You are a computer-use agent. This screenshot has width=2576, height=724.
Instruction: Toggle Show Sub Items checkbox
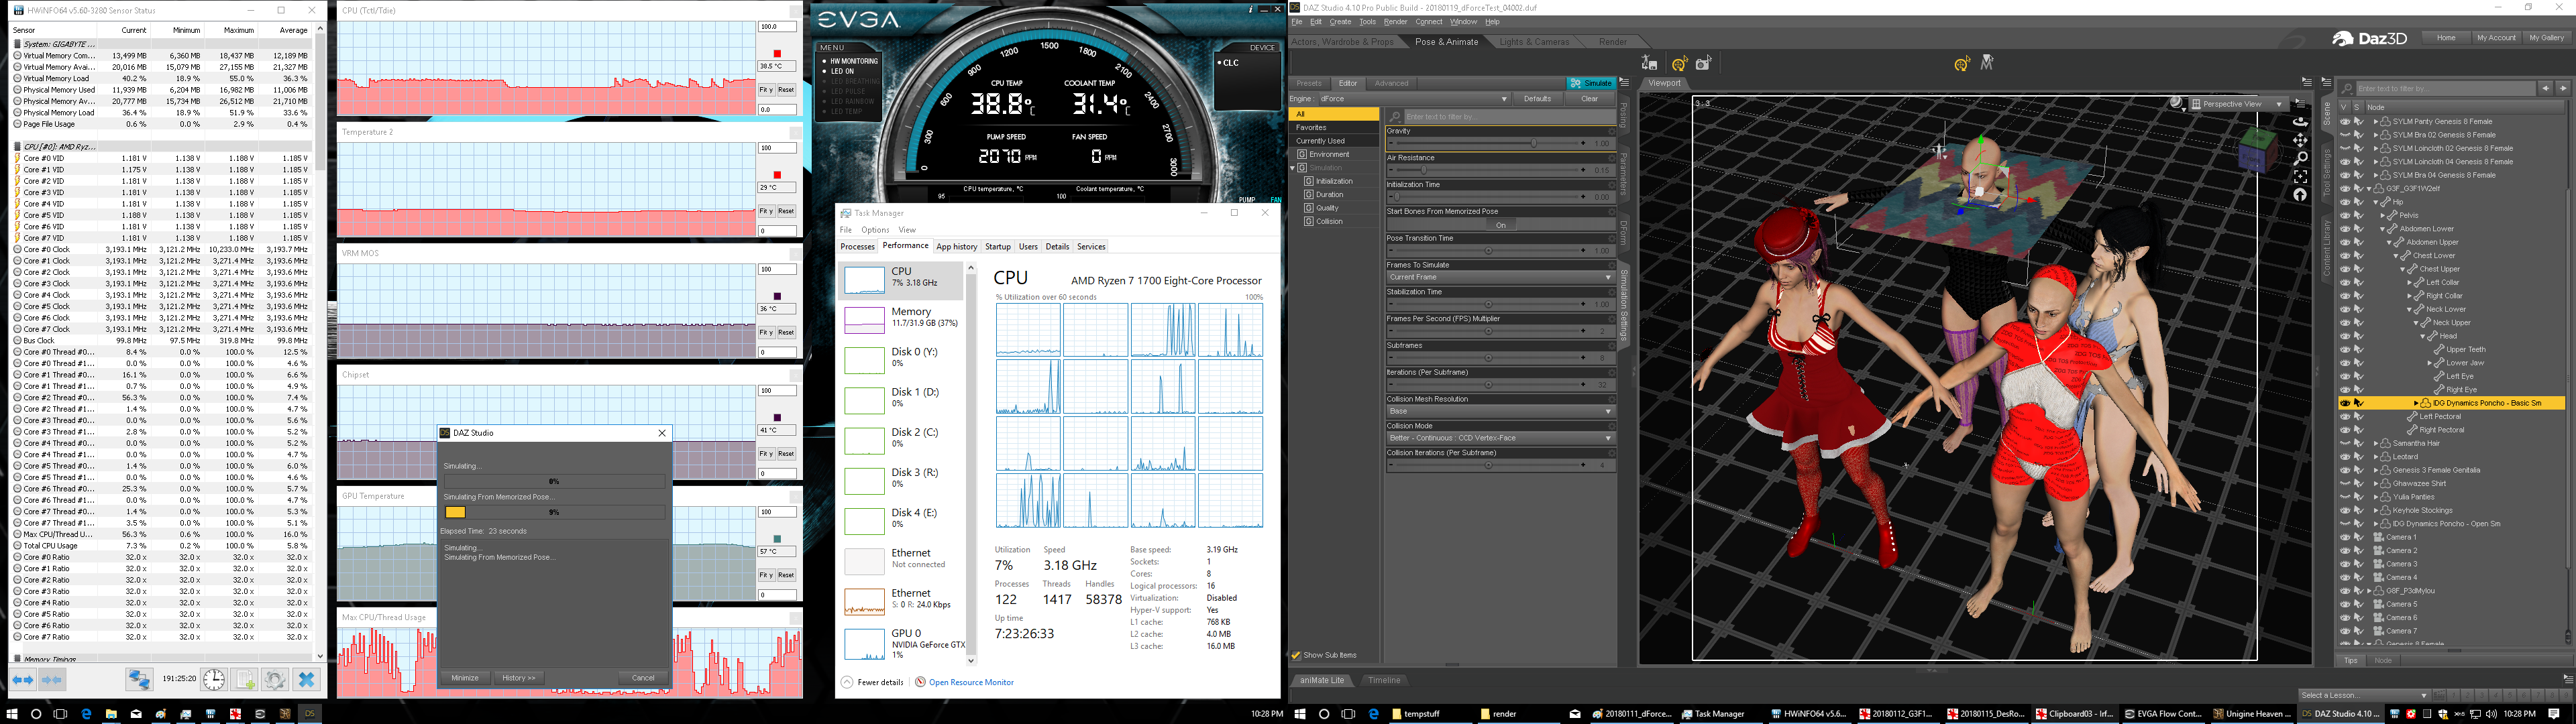click(x=1296, y=655)
